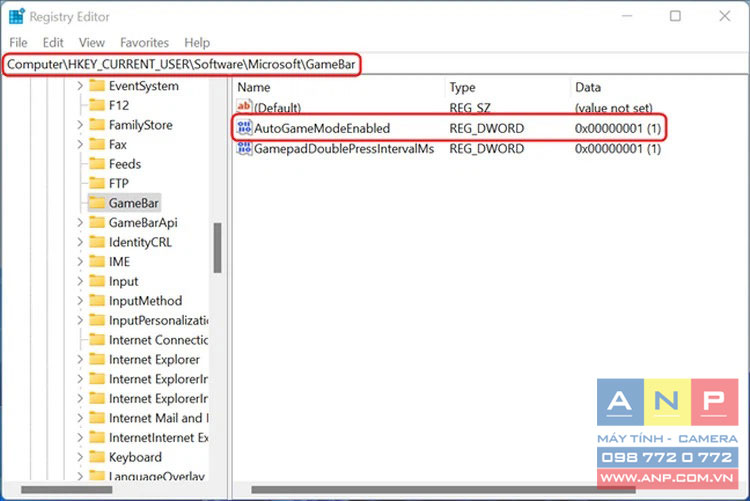The height and width of the screenshot is (501, 750).
Task: Click the FamilyStore folder icon
Action: point(97,124)
